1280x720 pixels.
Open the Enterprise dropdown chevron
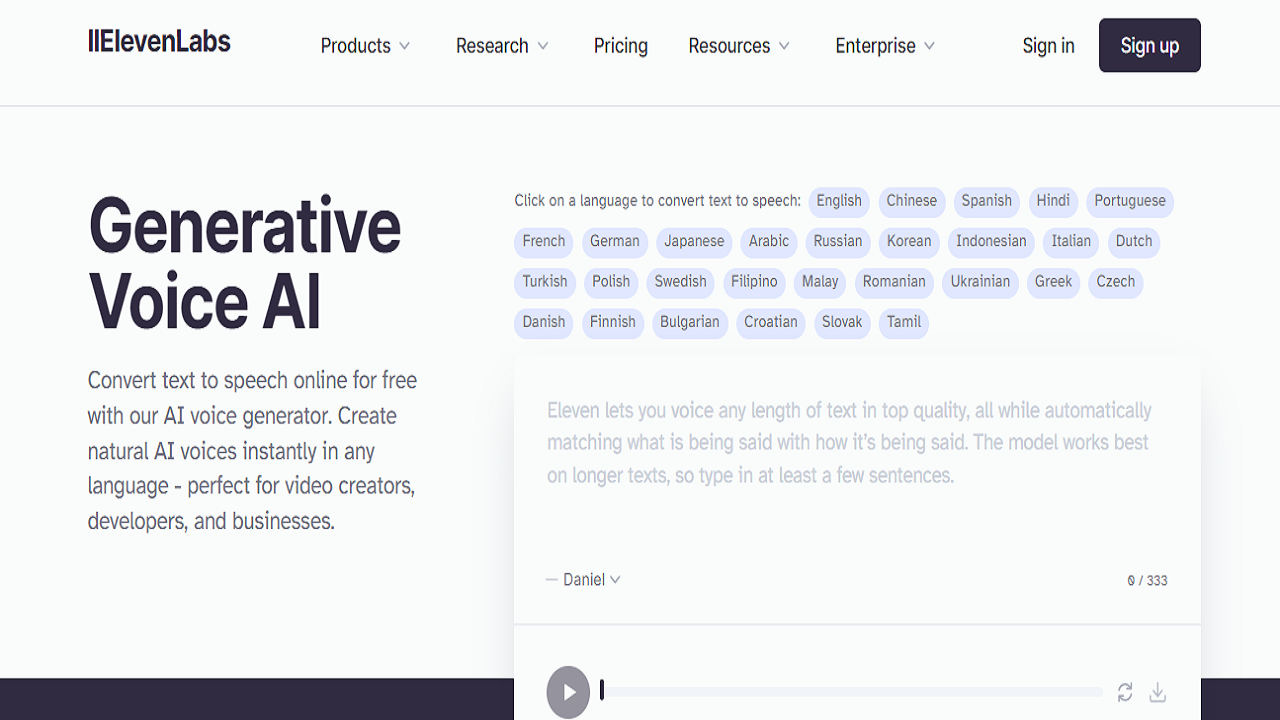[x=932, y=45]
